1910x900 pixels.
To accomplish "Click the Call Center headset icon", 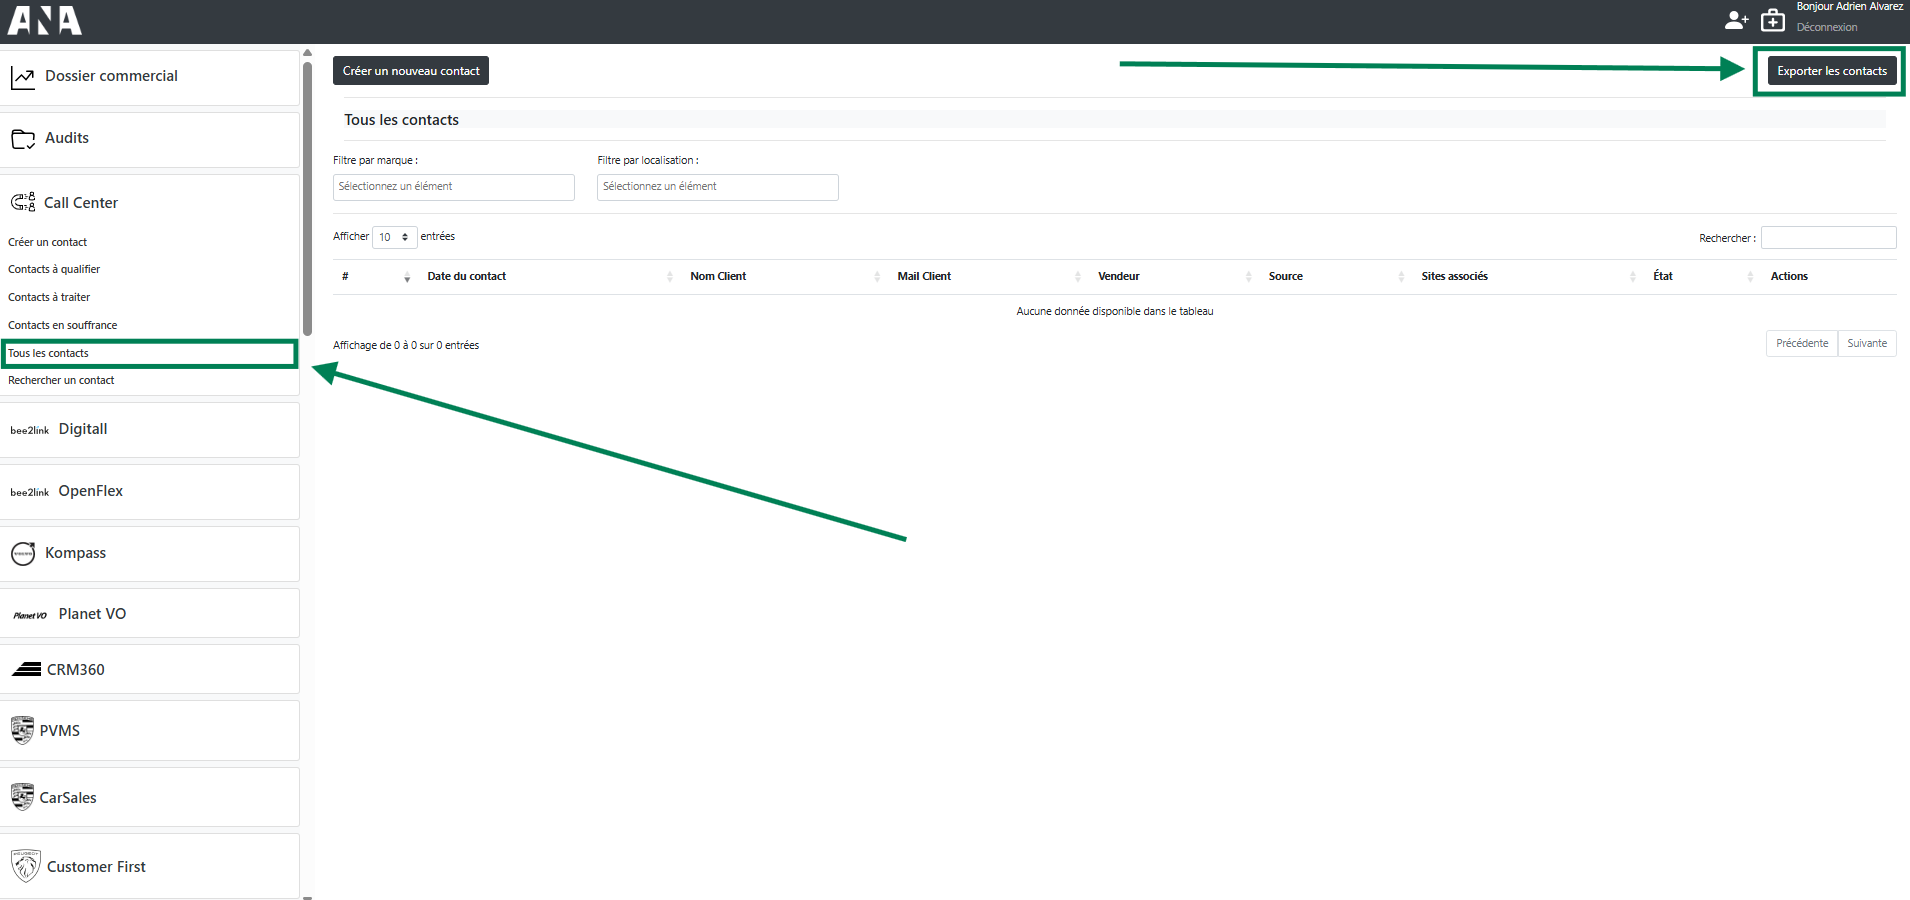I will click(23, 203).
